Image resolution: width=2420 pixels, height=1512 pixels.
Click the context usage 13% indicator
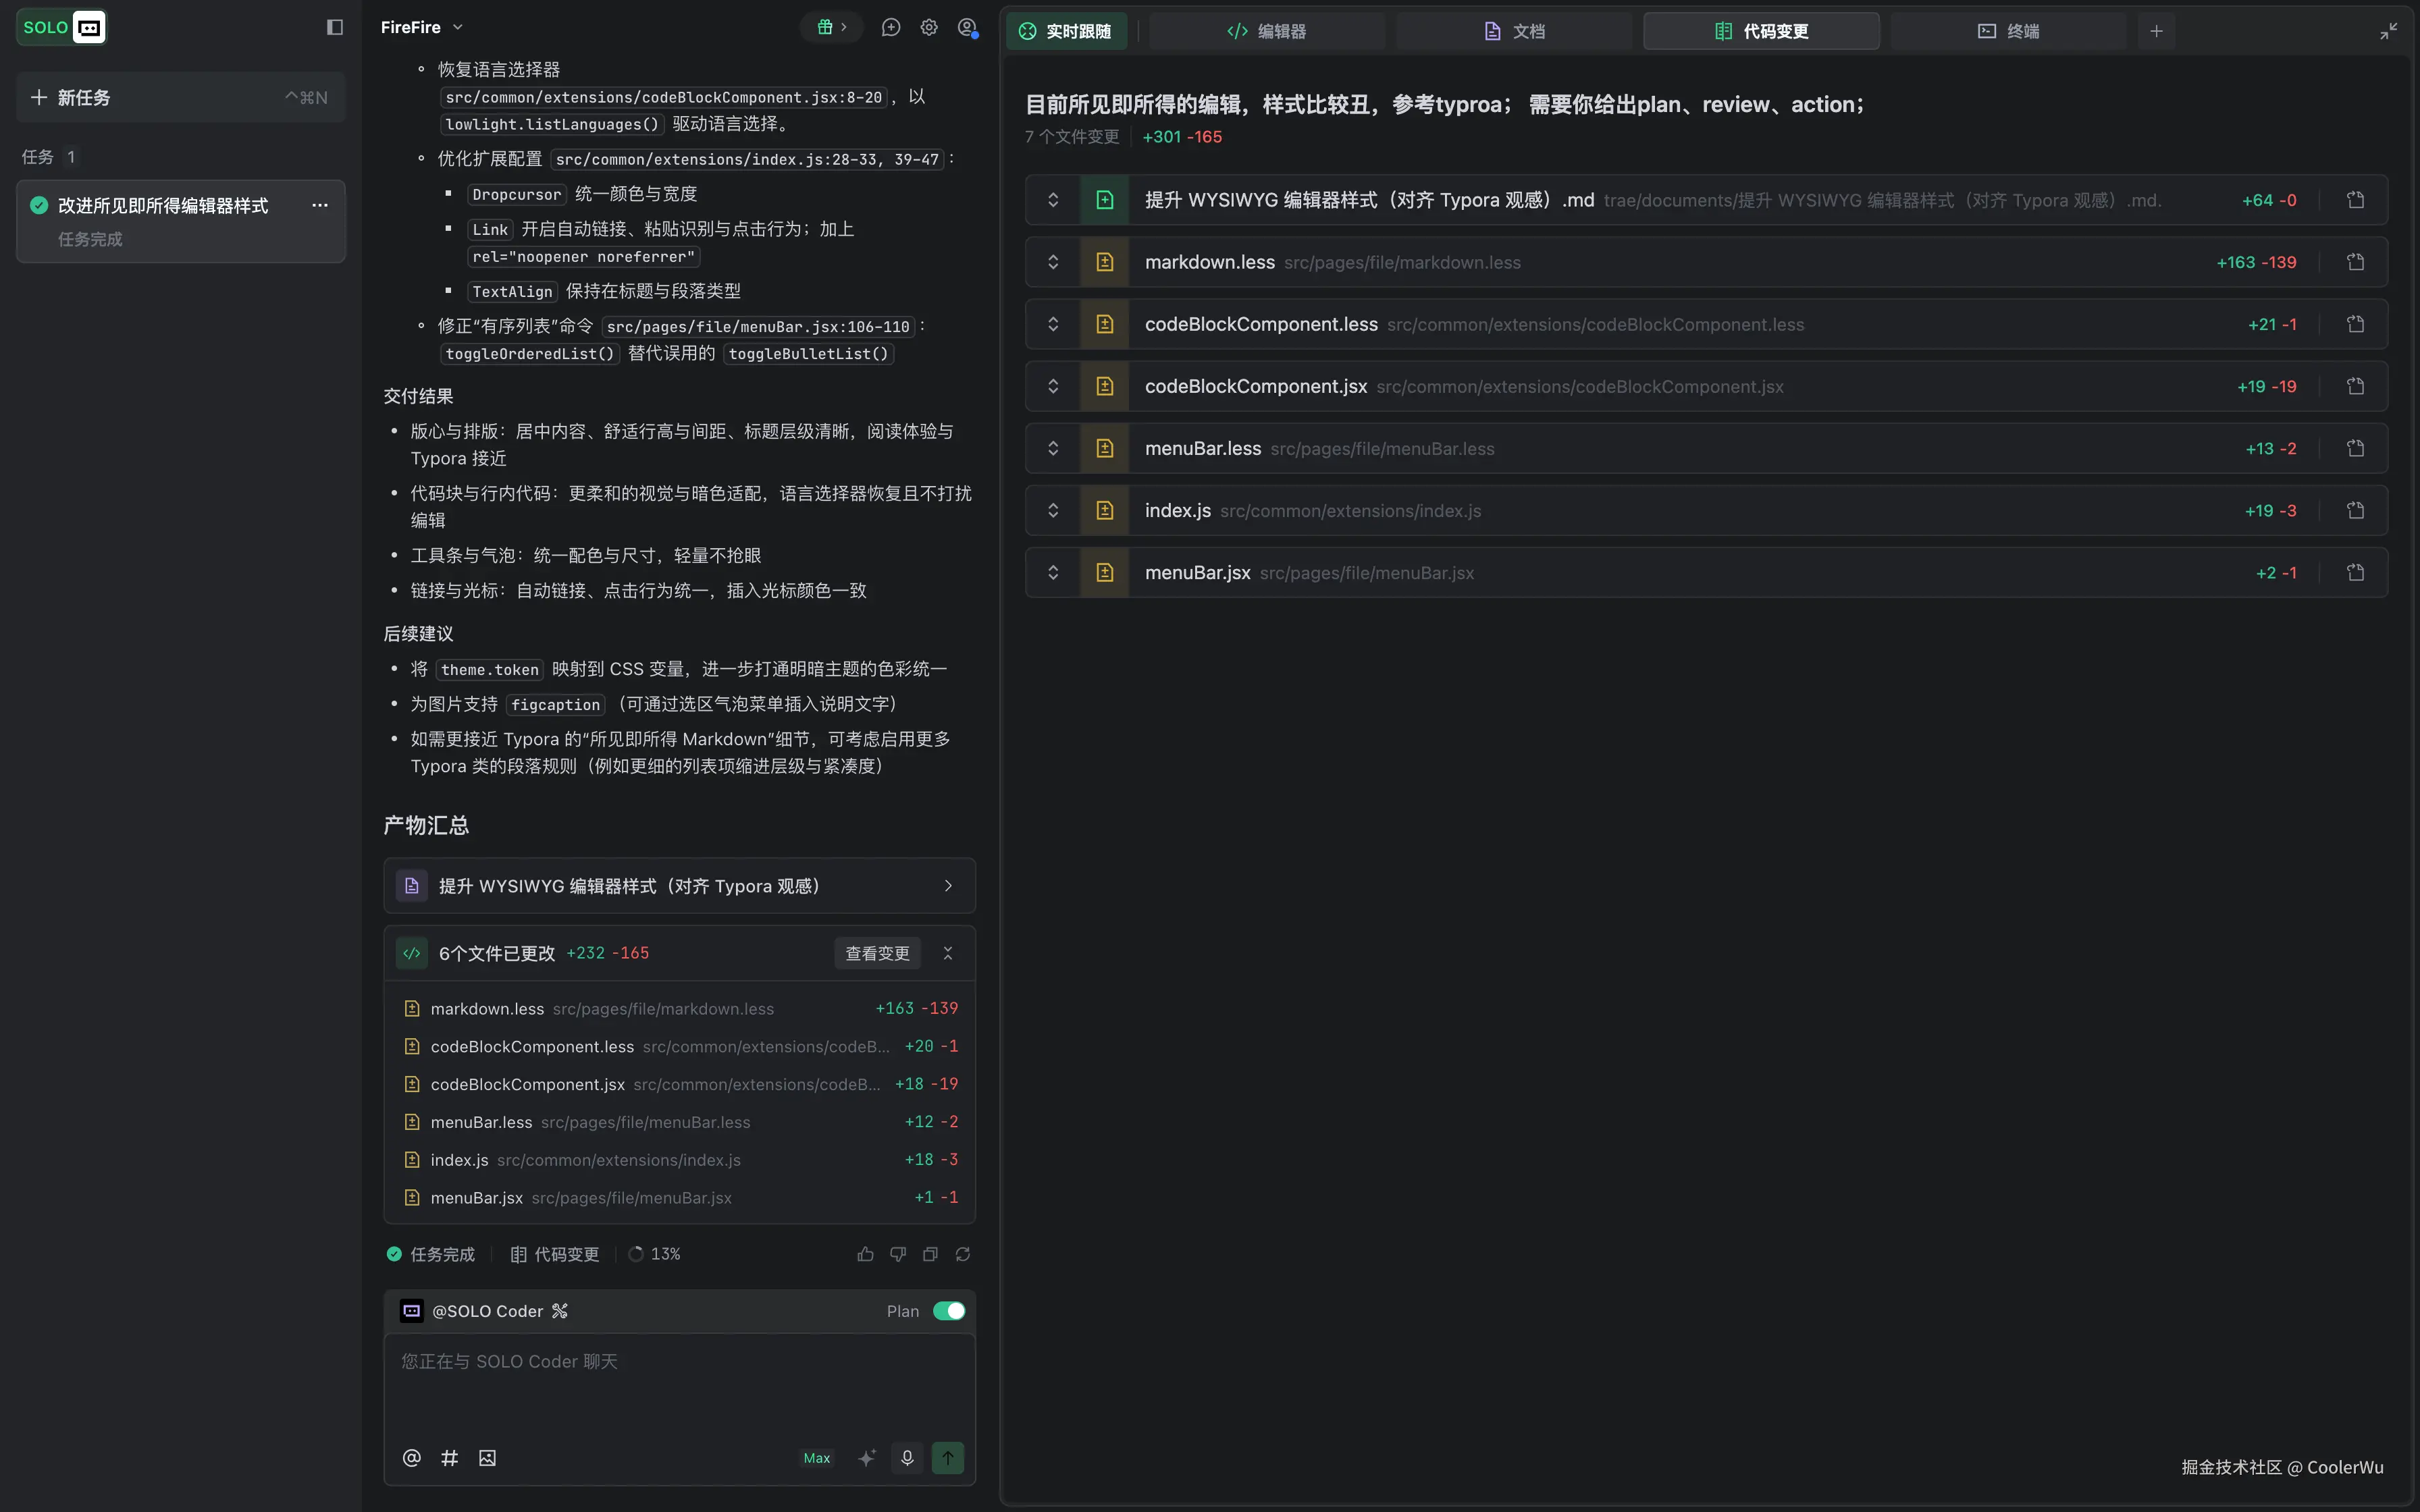click(655, 1254)
